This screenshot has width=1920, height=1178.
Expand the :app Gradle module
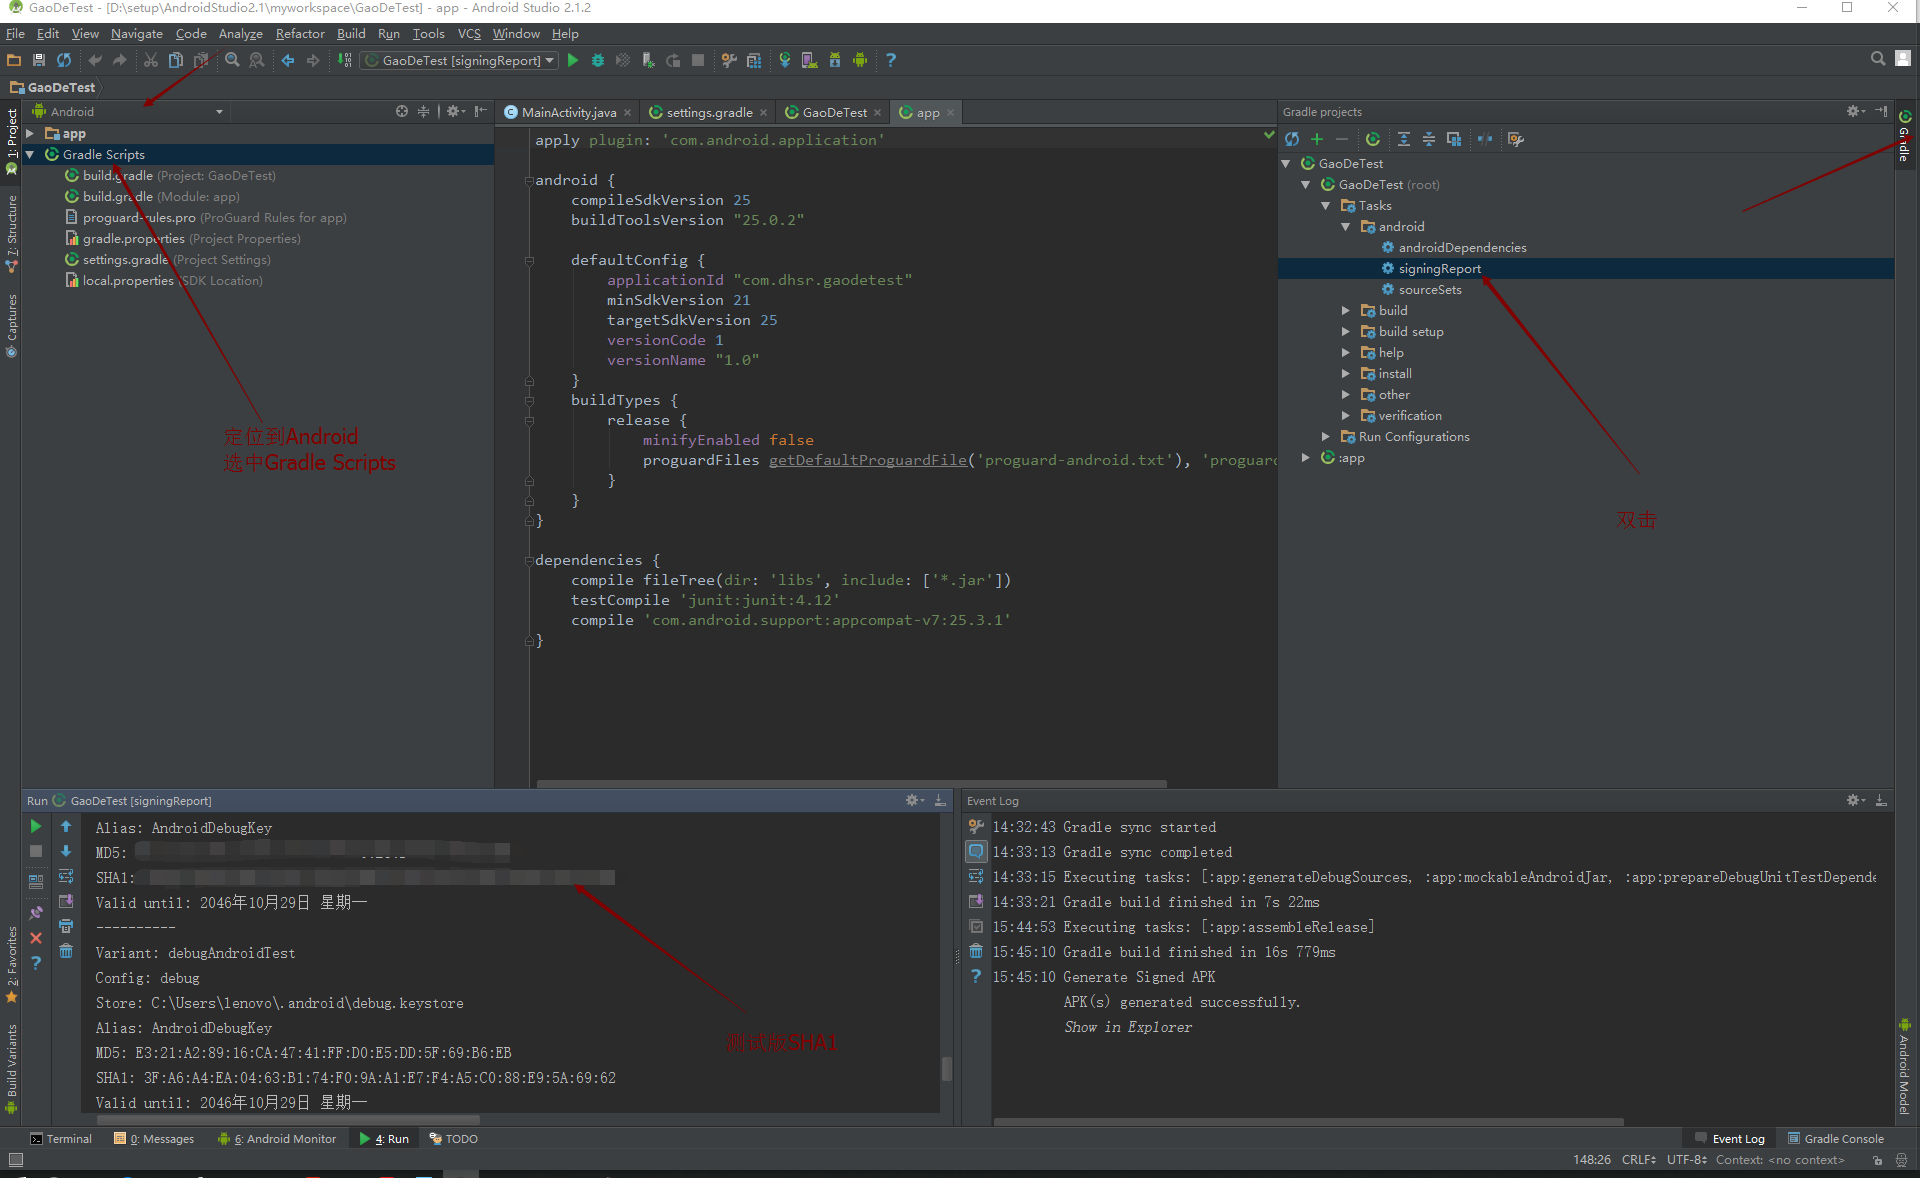coord(1306,457)
